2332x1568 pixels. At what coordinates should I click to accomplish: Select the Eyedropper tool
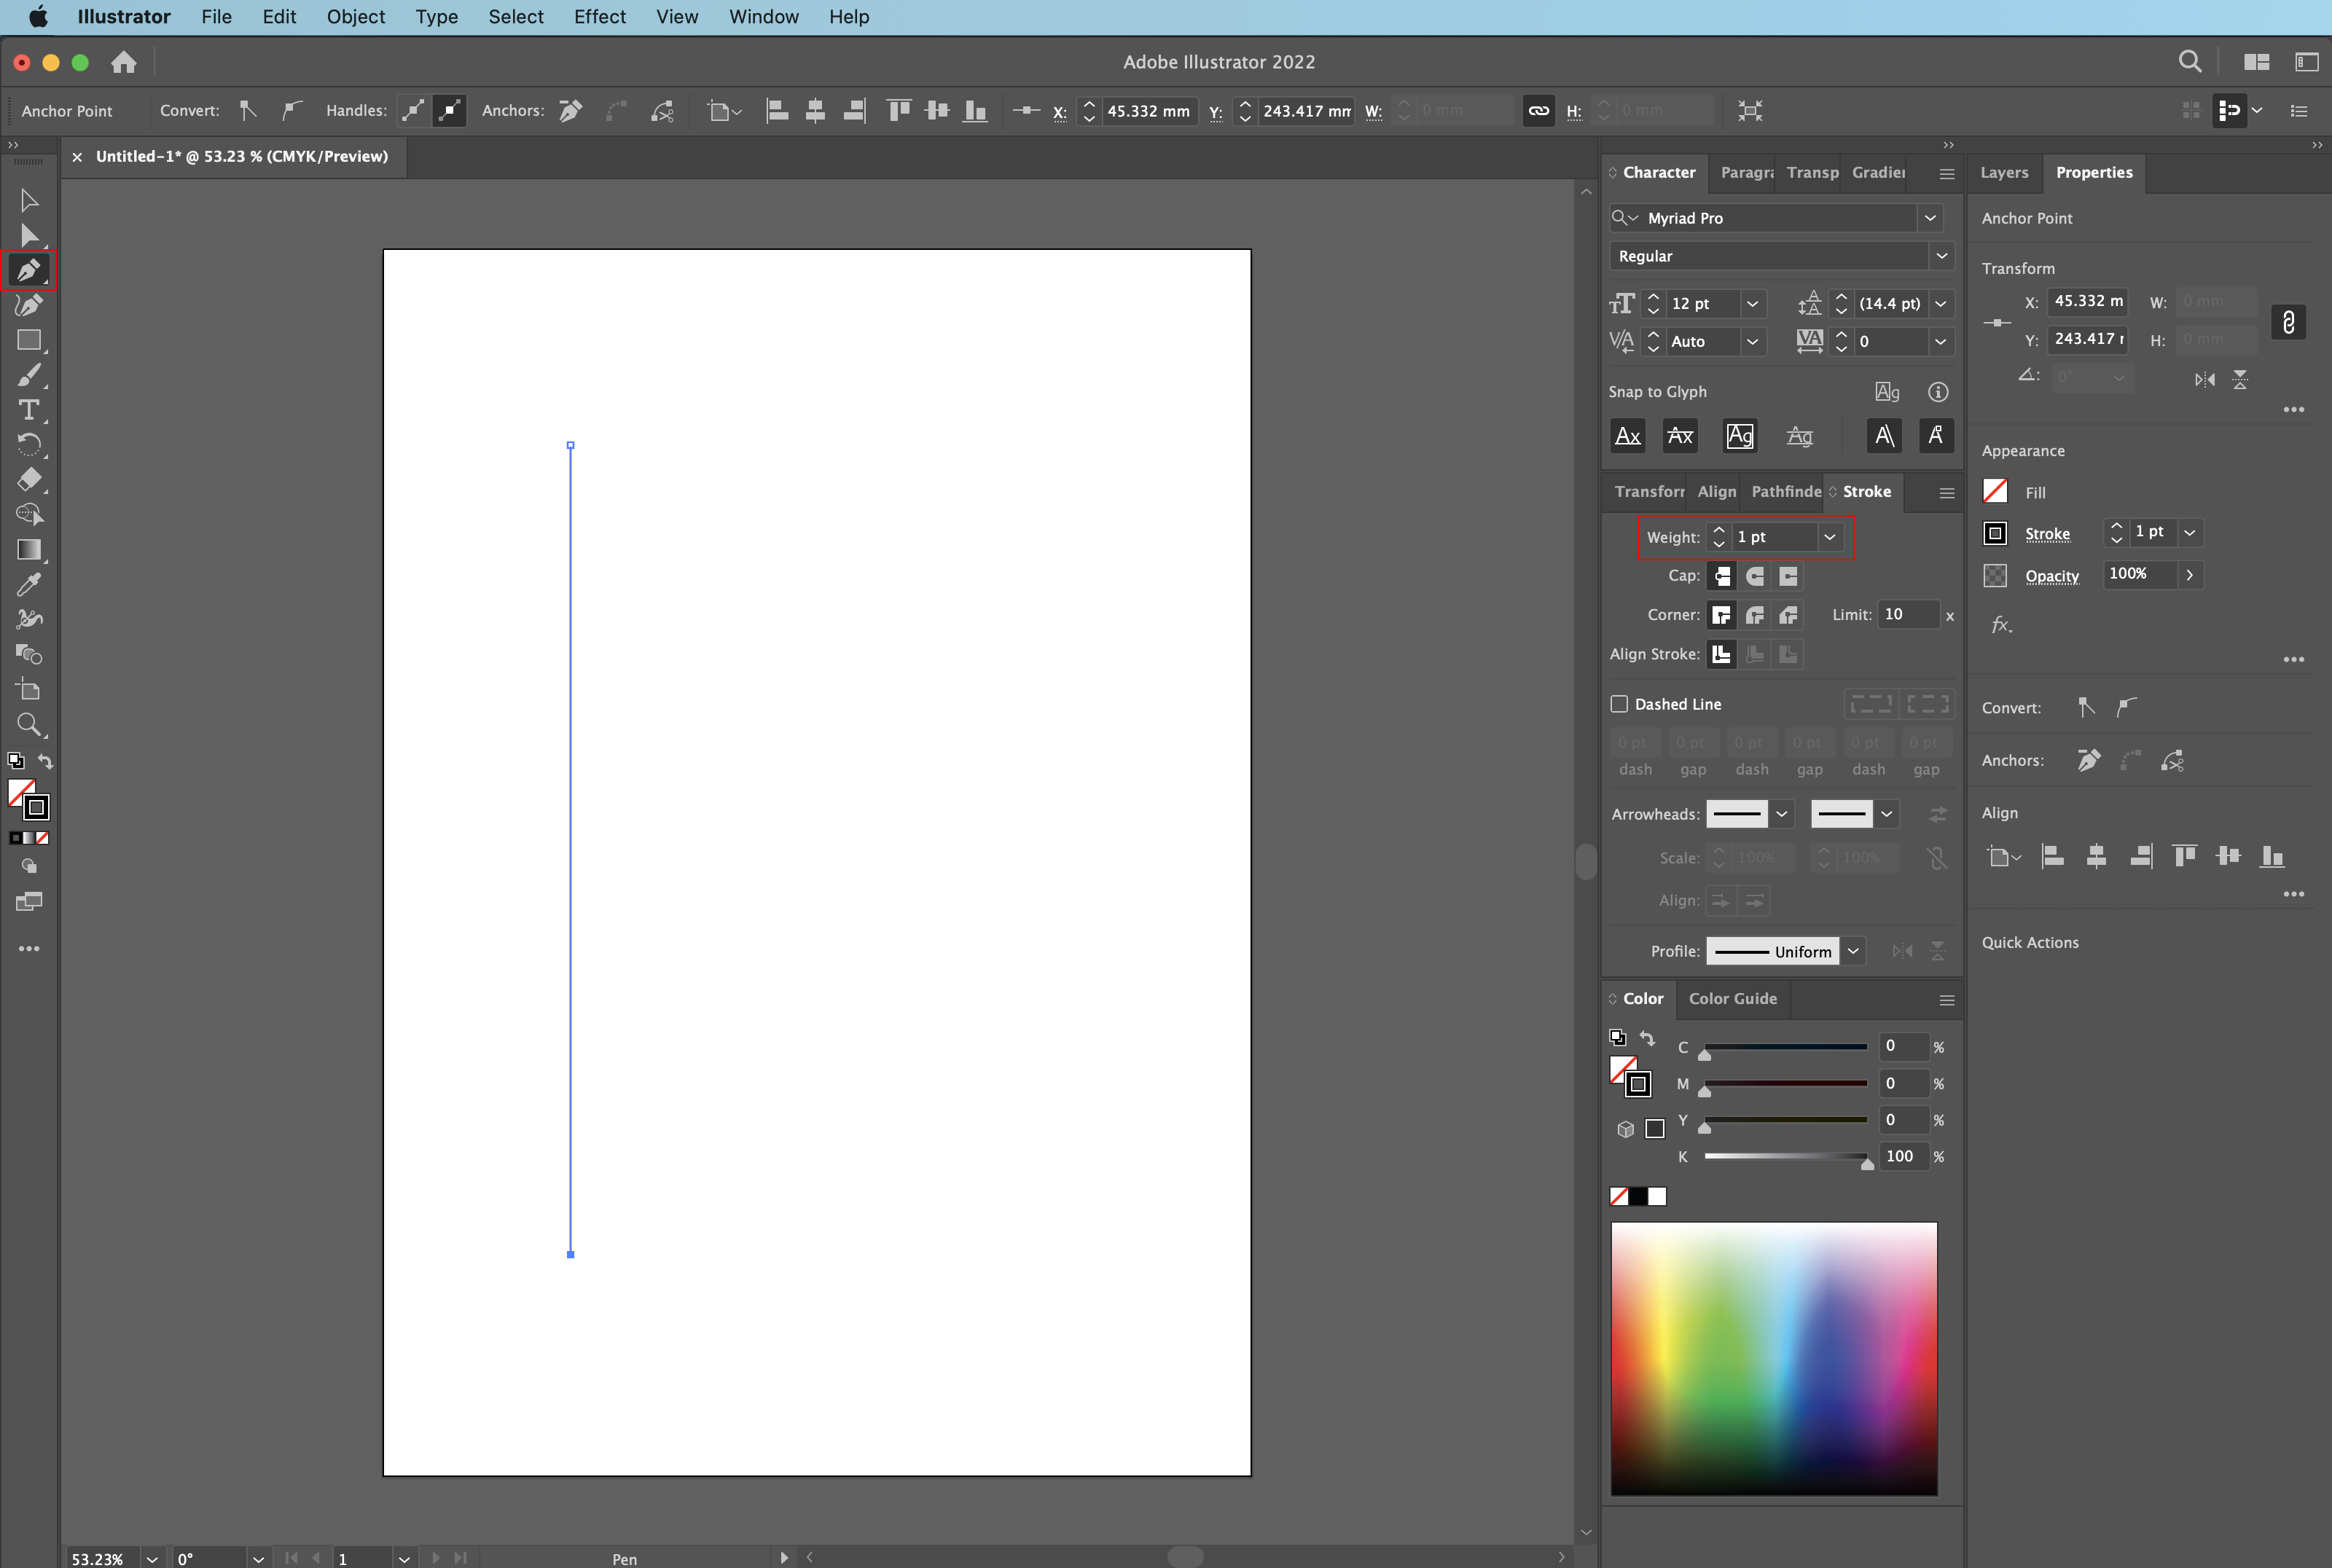click(x=29, y=584)
